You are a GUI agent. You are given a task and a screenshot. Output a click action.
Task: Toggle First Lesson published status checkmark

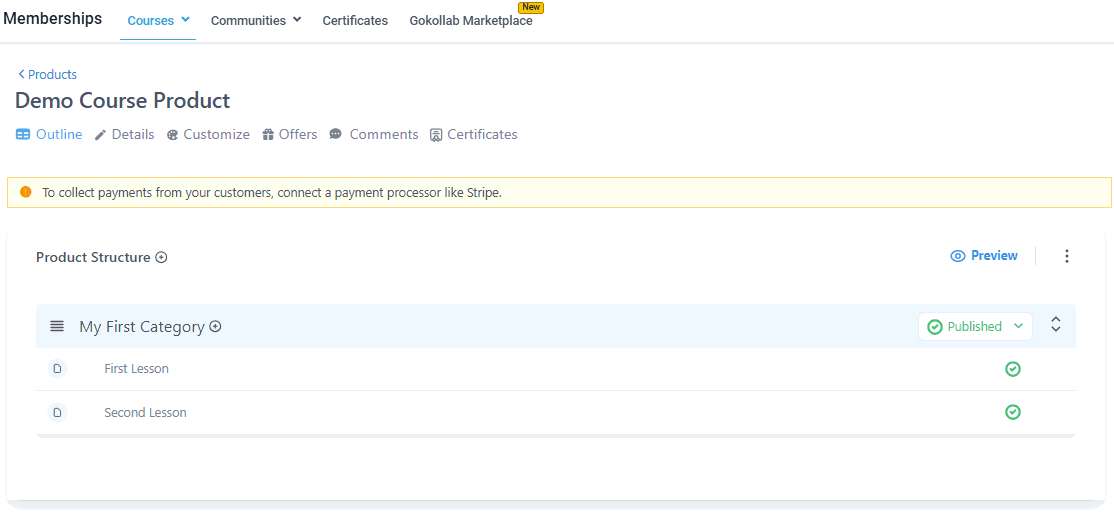click(1013, 369)
